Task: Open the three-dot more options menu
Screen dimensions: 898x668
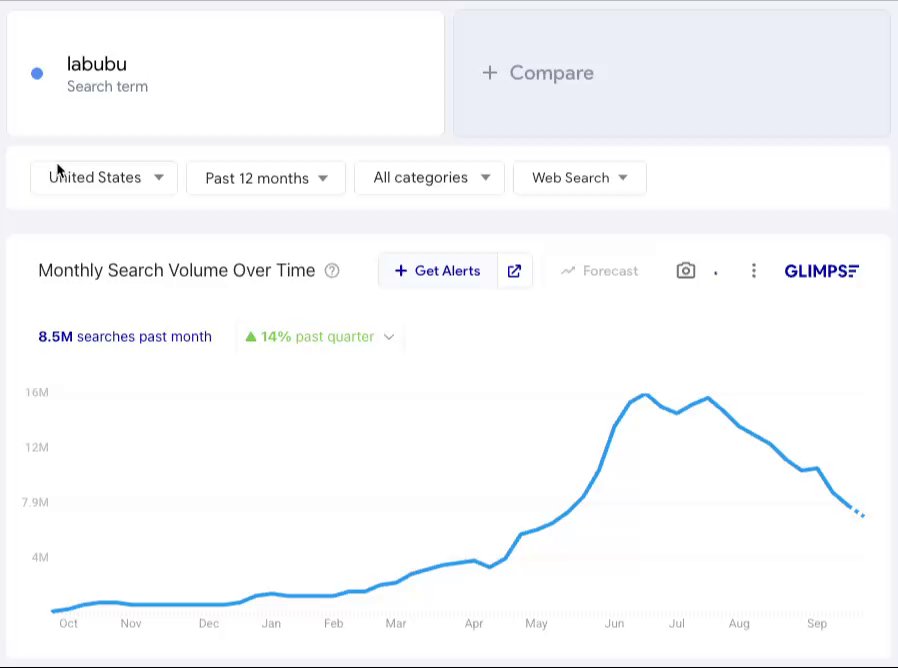Action: (753, 271)
